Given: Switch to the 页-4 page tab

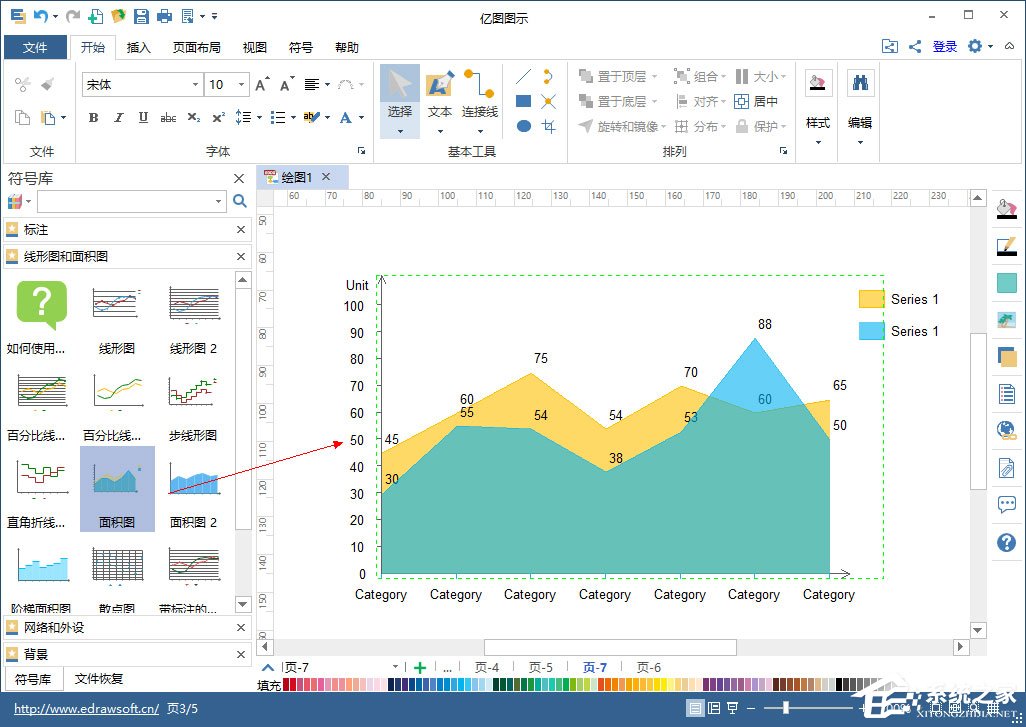Looking at the screenshot, I should (486, 667).
